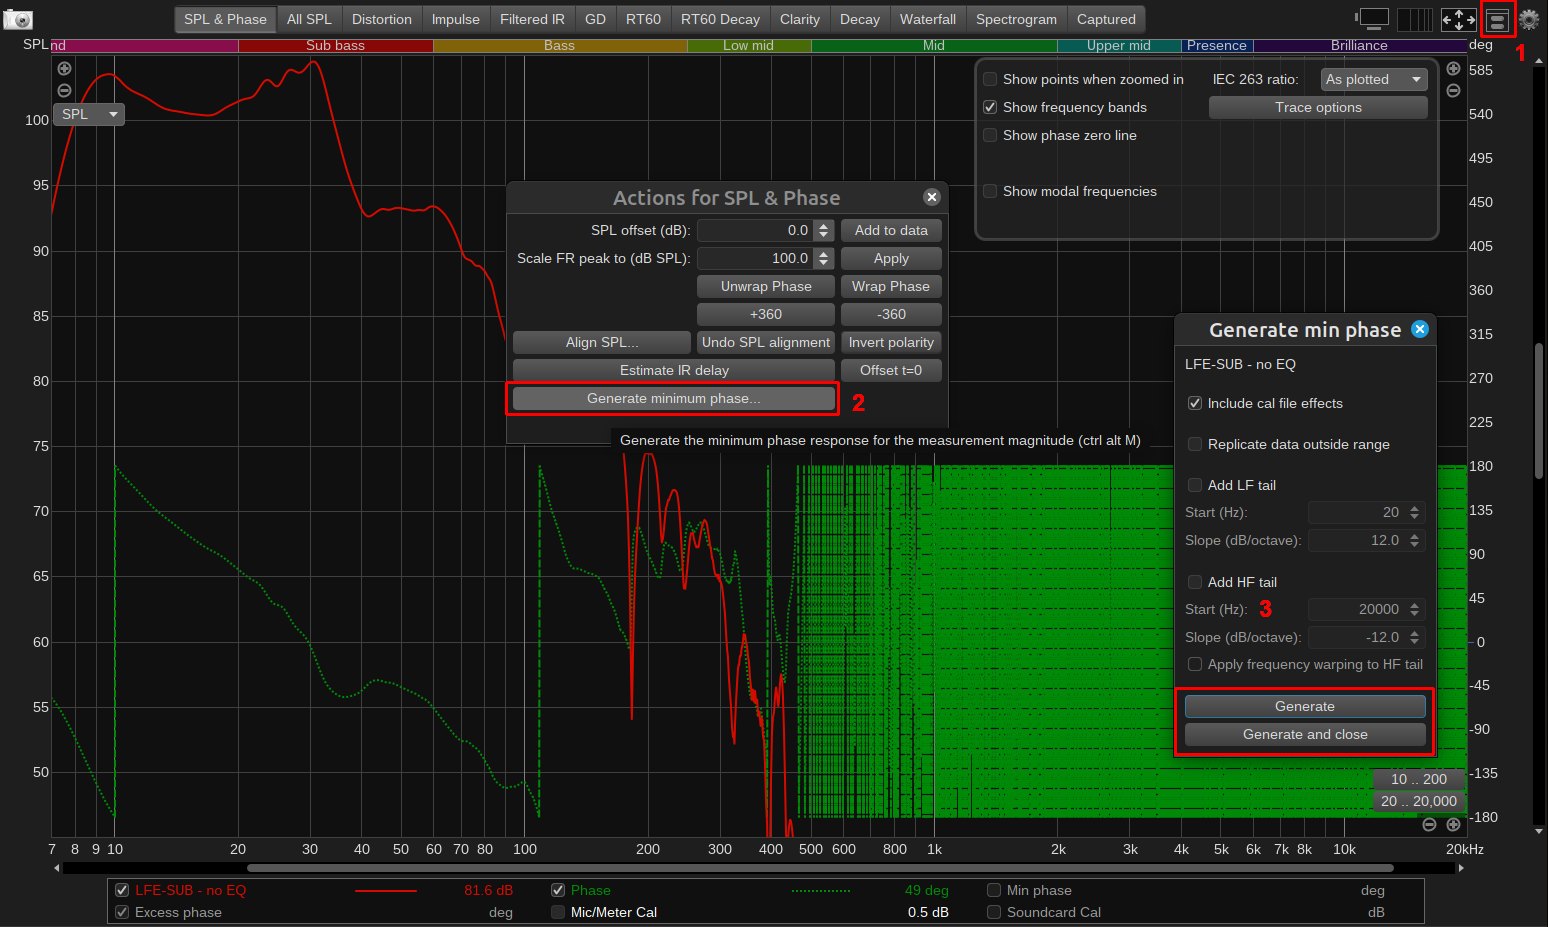Uncheck Show frequency bands
This screenshot has height=927, width=1548.
click(990, 107)
